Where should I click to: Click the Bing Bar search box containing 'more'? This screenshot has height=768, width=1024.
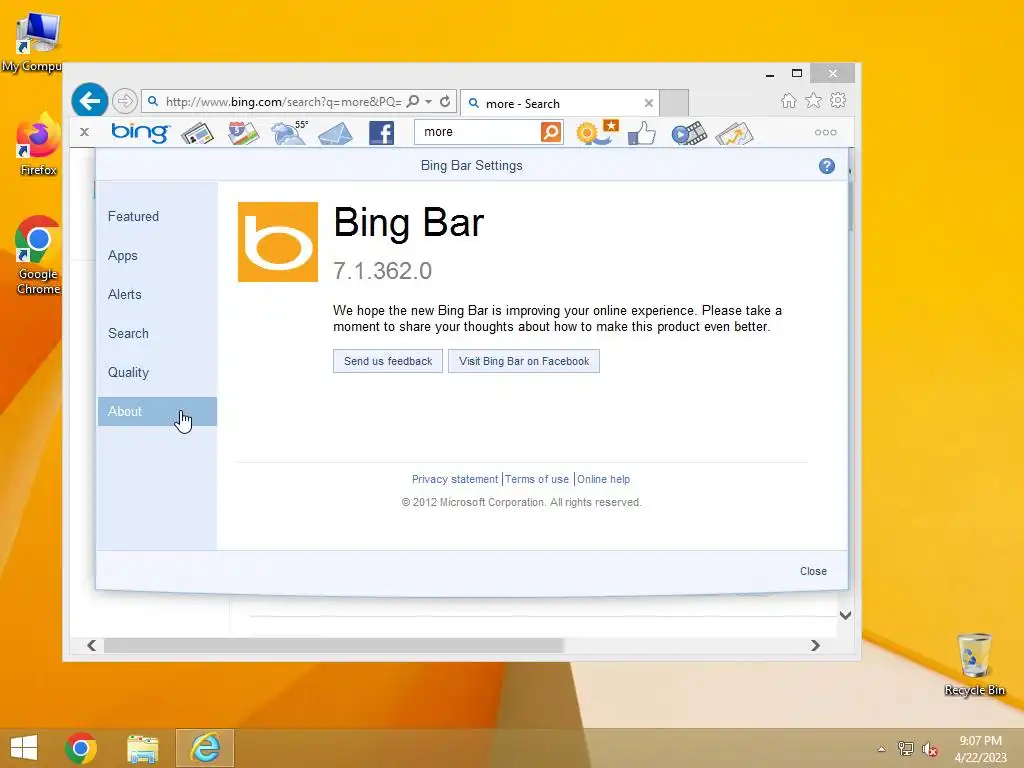pyautogui.click(x=477, y=132)
